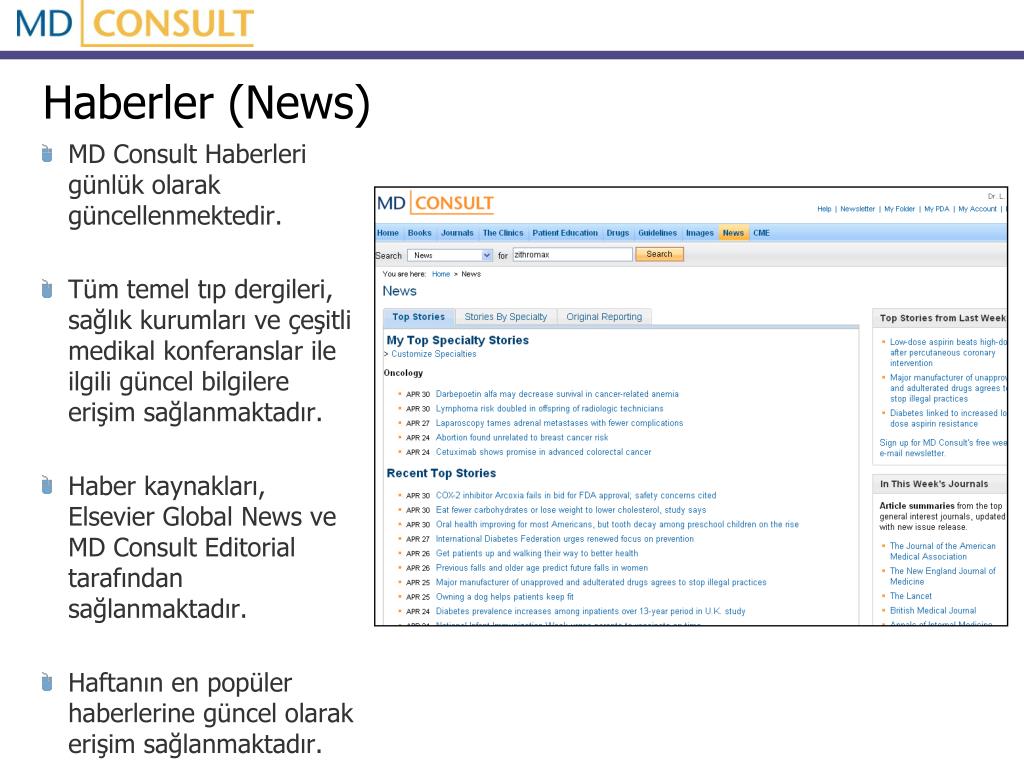Open the Drugs menu item
Viewport: 1024px width, 768px height.
(618, 232)
